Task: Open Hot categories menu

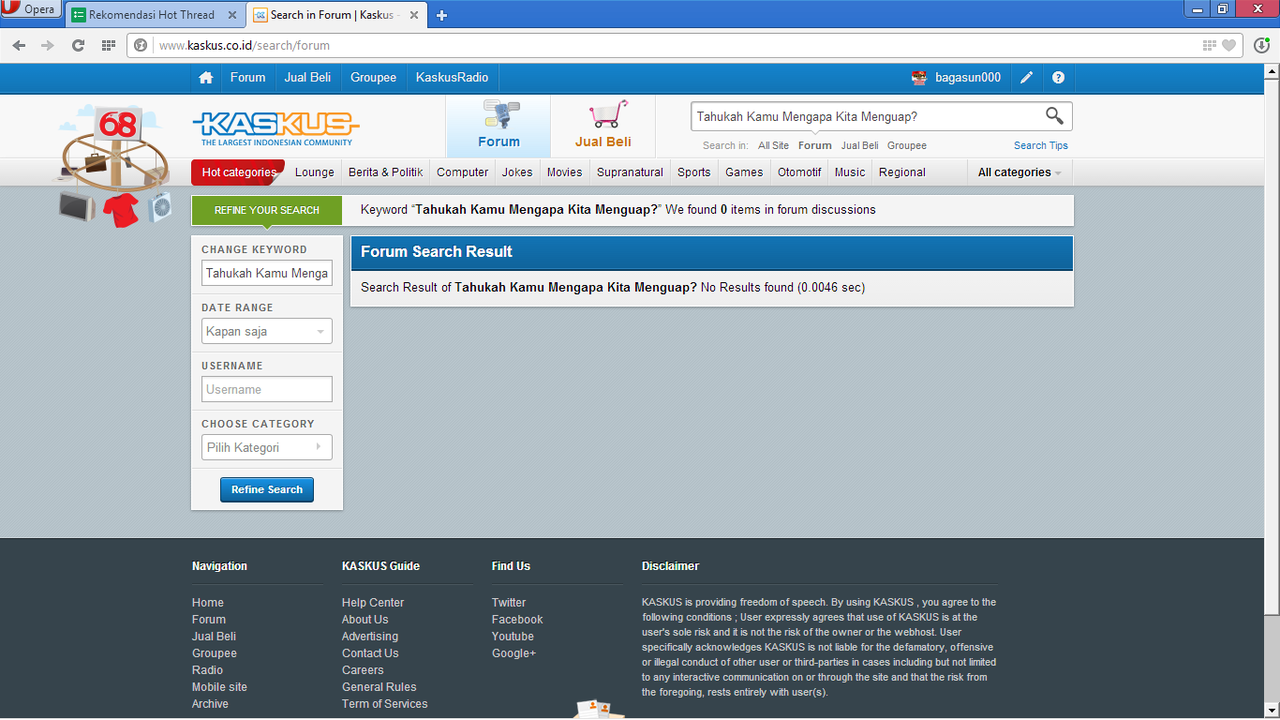Action: pos(238,172)
